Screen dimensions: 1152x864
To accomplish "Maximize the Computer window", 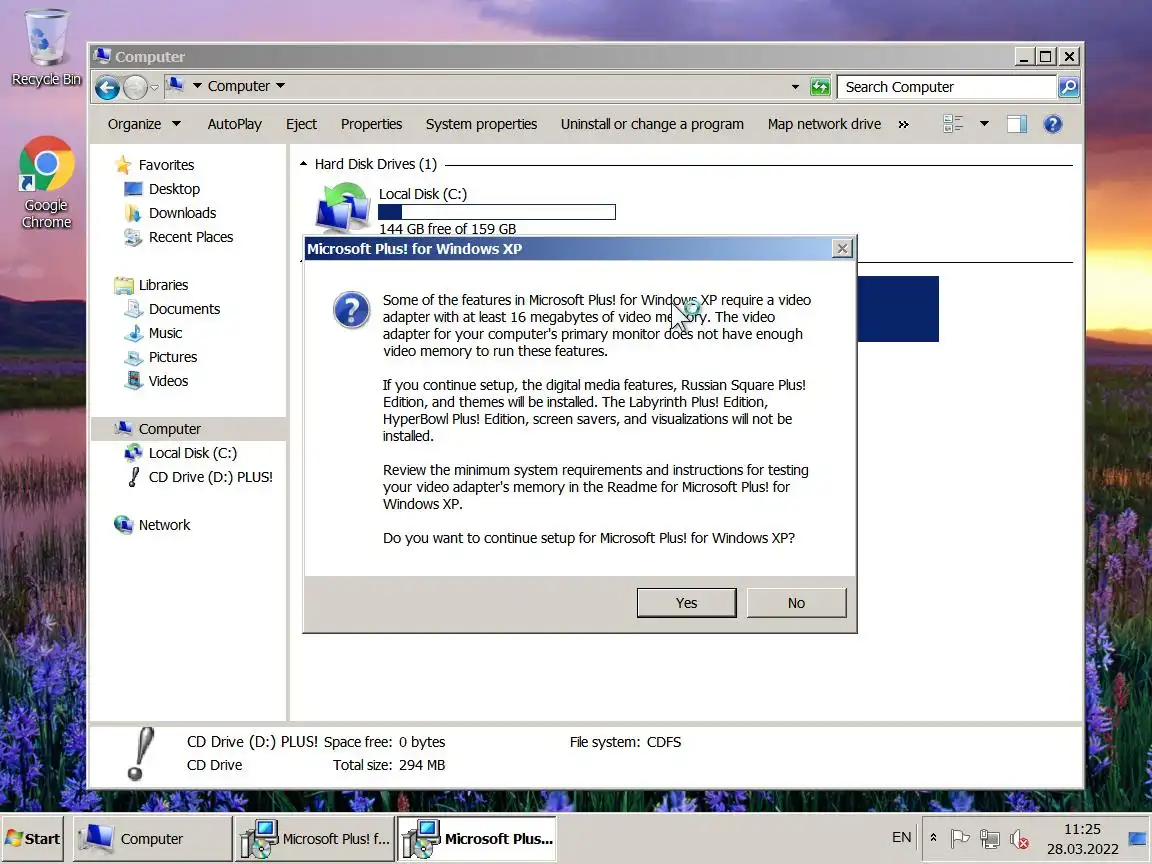I will (x=1045, y=57).
